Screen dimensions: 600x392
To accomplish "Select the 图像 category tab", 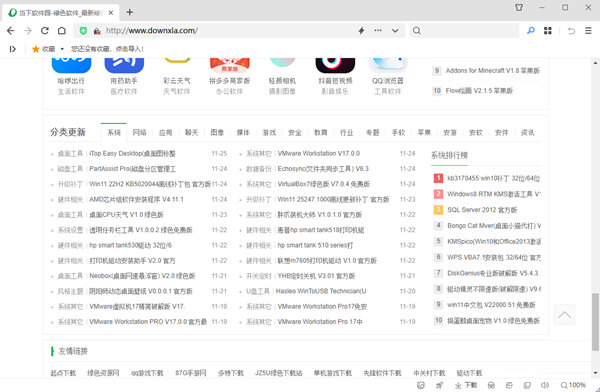I will pos(217,132).
